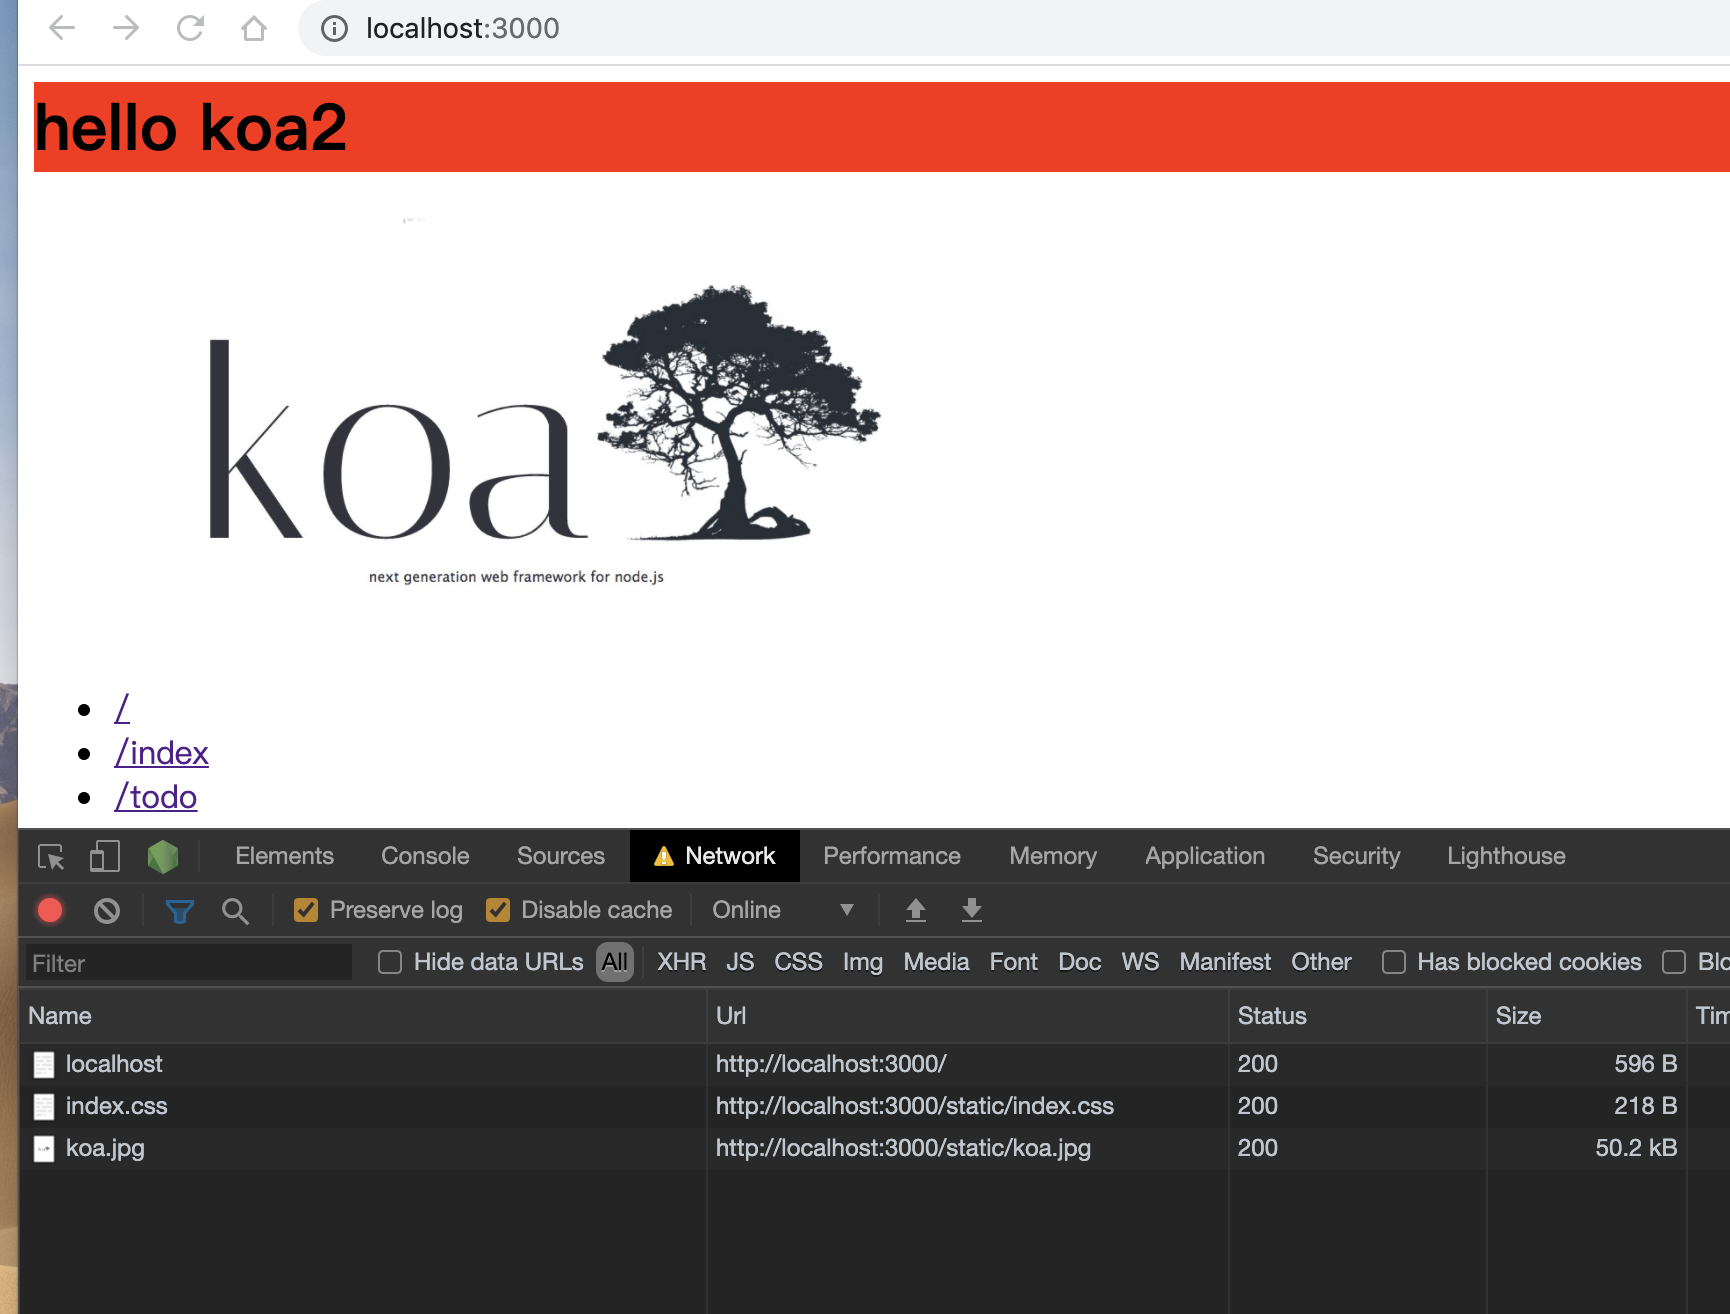The height and width of the screenshot is (1314, 1730).
Task: Open network search magnifier
Action: tap(235, 911)
